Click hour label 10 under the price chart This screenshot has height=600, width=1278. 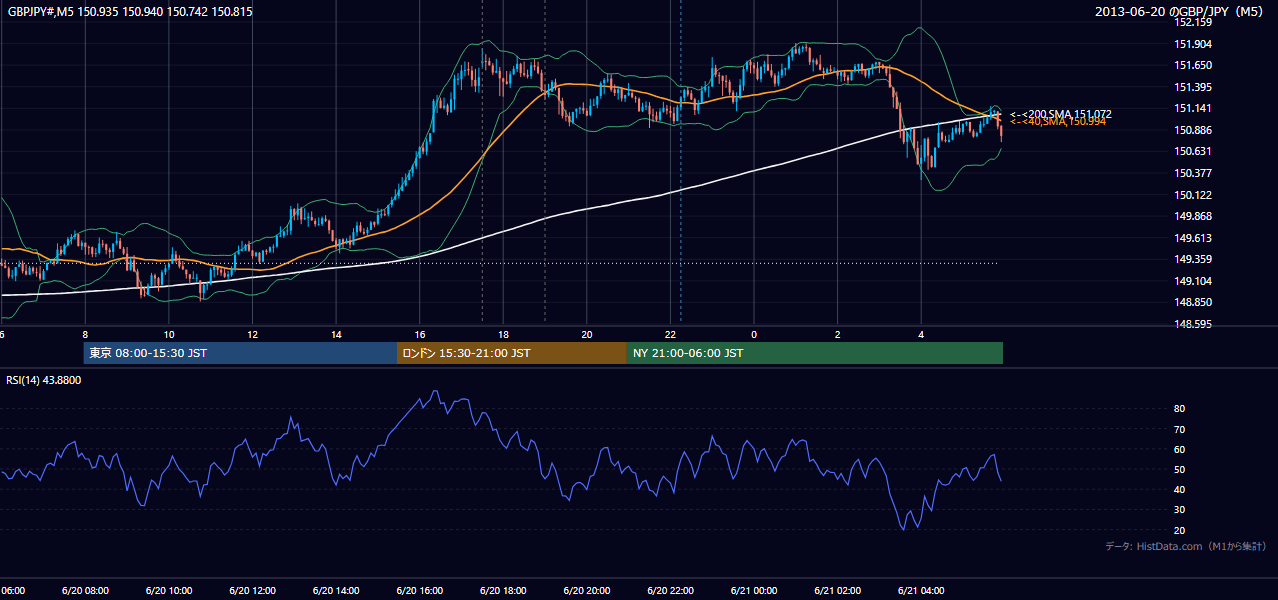click(x=169, y=334)
